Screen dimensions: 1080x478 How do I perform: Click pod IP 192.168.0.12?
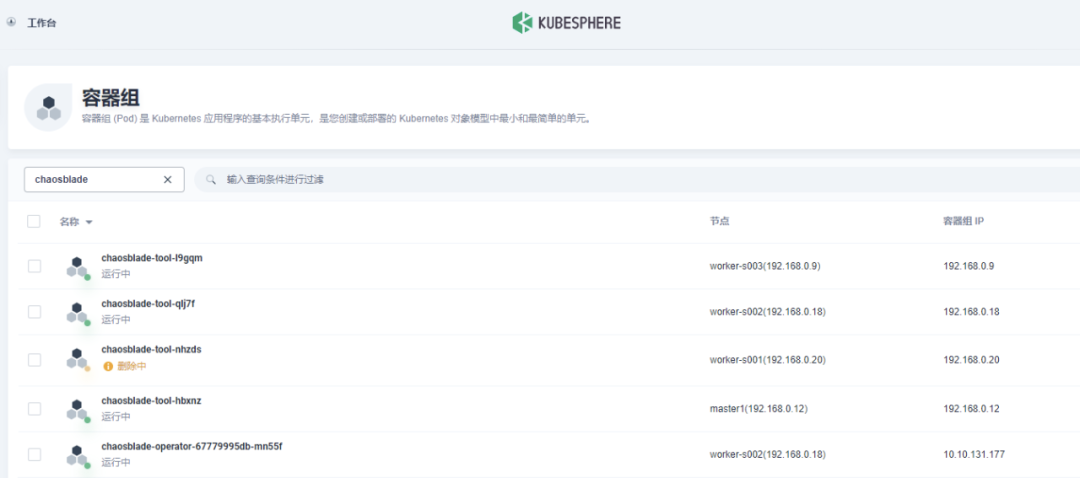[971, 408]
